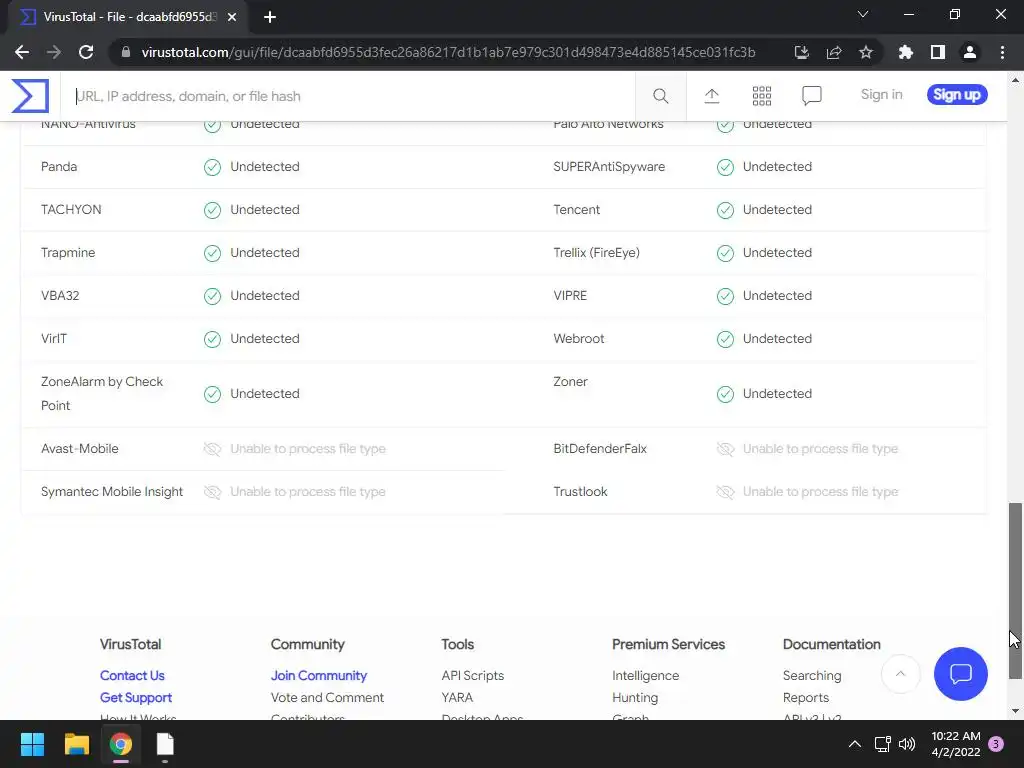
Task: Open tab search dropdown chevron
Action: [863, 14]
